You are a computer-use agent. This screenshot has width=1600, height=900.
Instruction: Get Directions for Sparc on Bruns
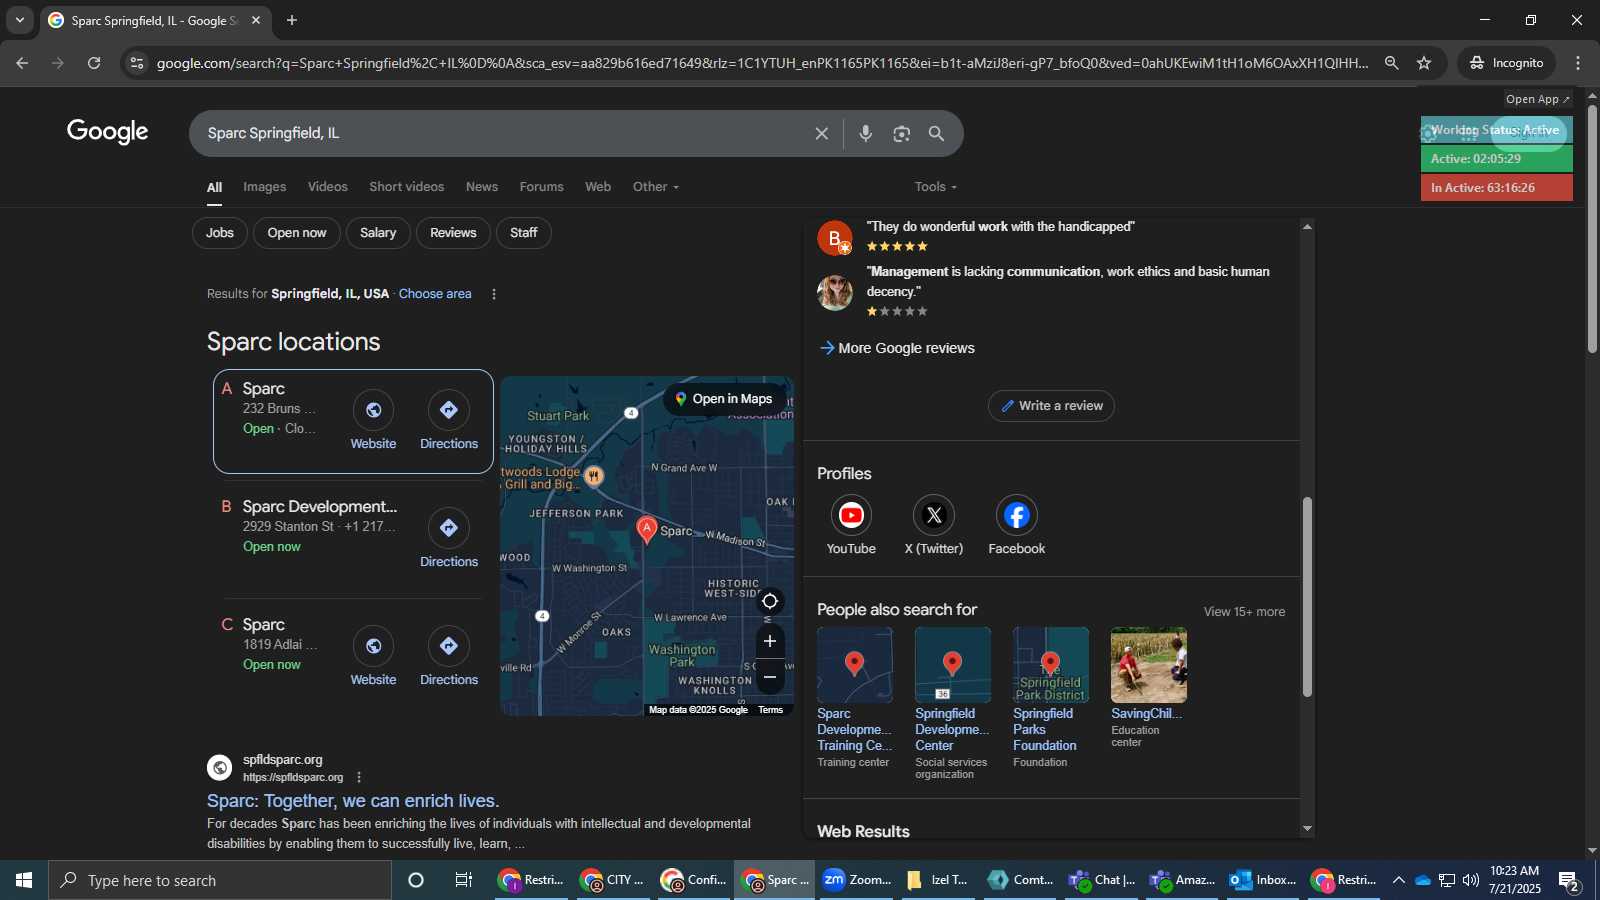pos(449,410)
